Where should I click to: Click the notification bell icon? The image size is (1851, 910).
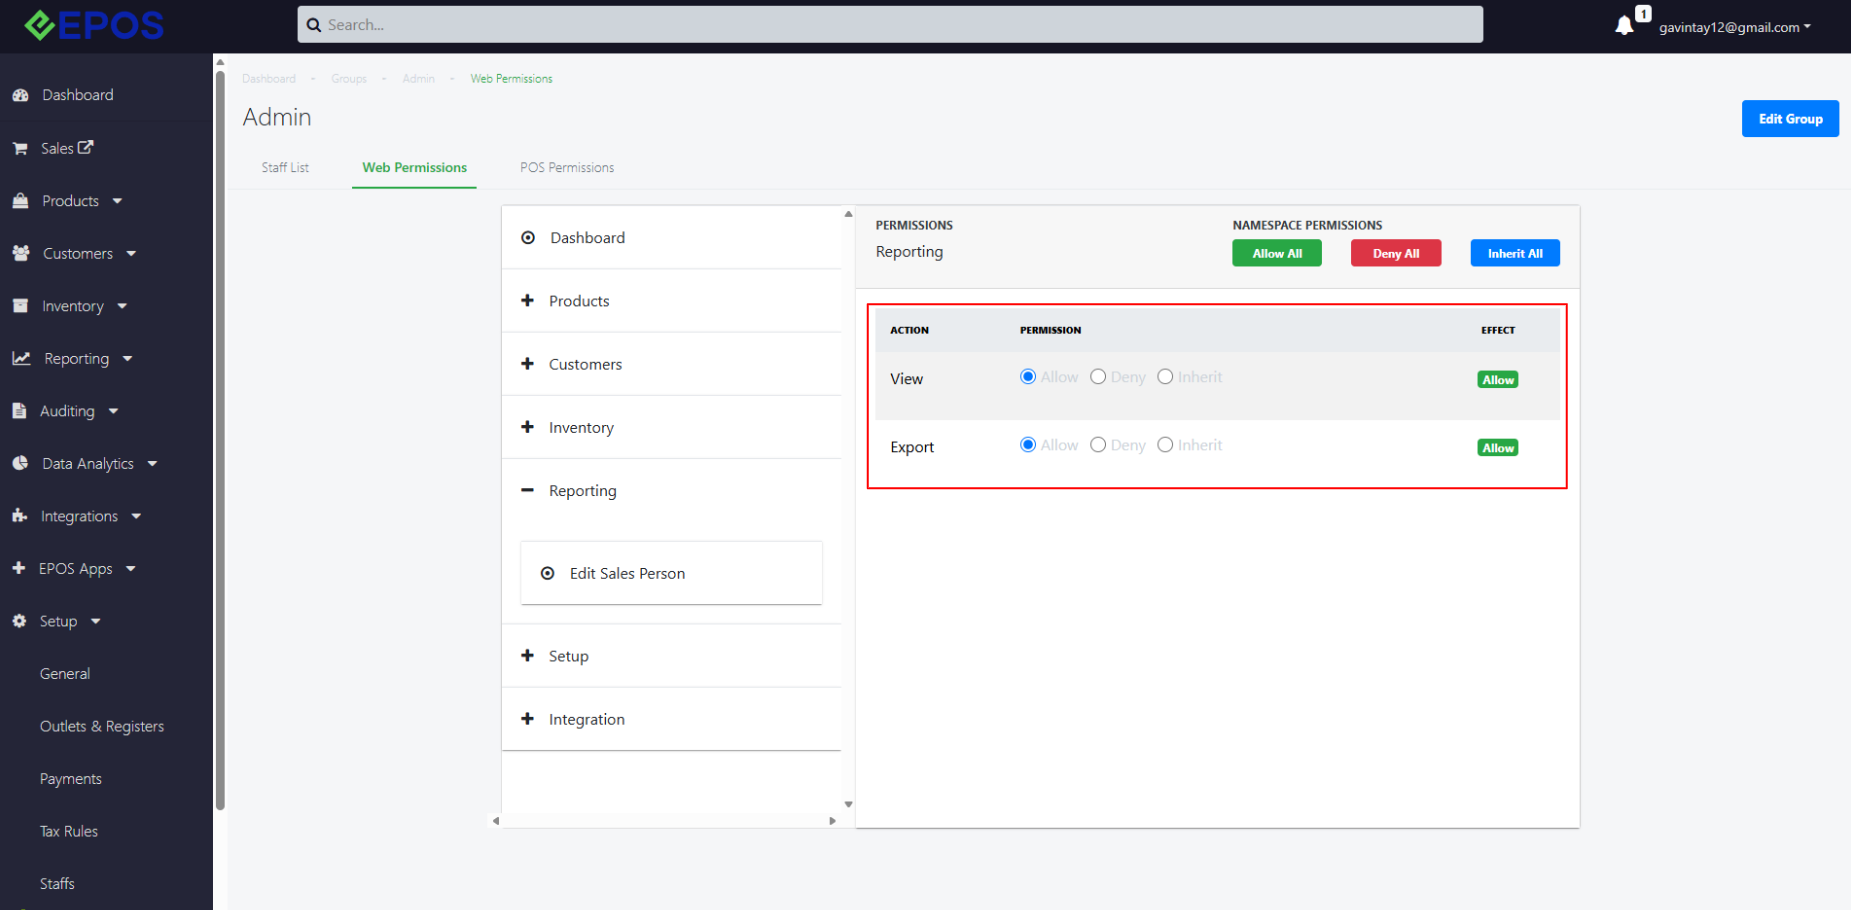1624,26
